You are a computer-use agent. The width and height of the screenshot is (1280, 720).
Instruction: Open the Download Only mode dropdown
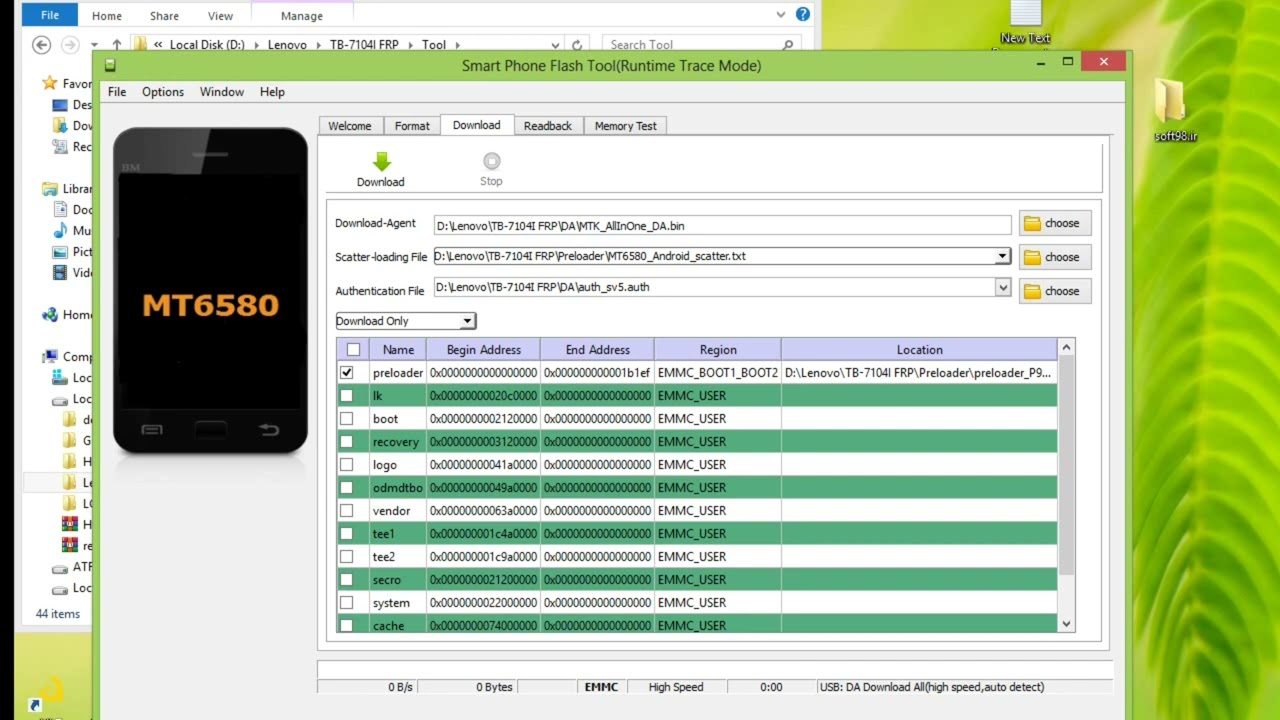[467, 321]
